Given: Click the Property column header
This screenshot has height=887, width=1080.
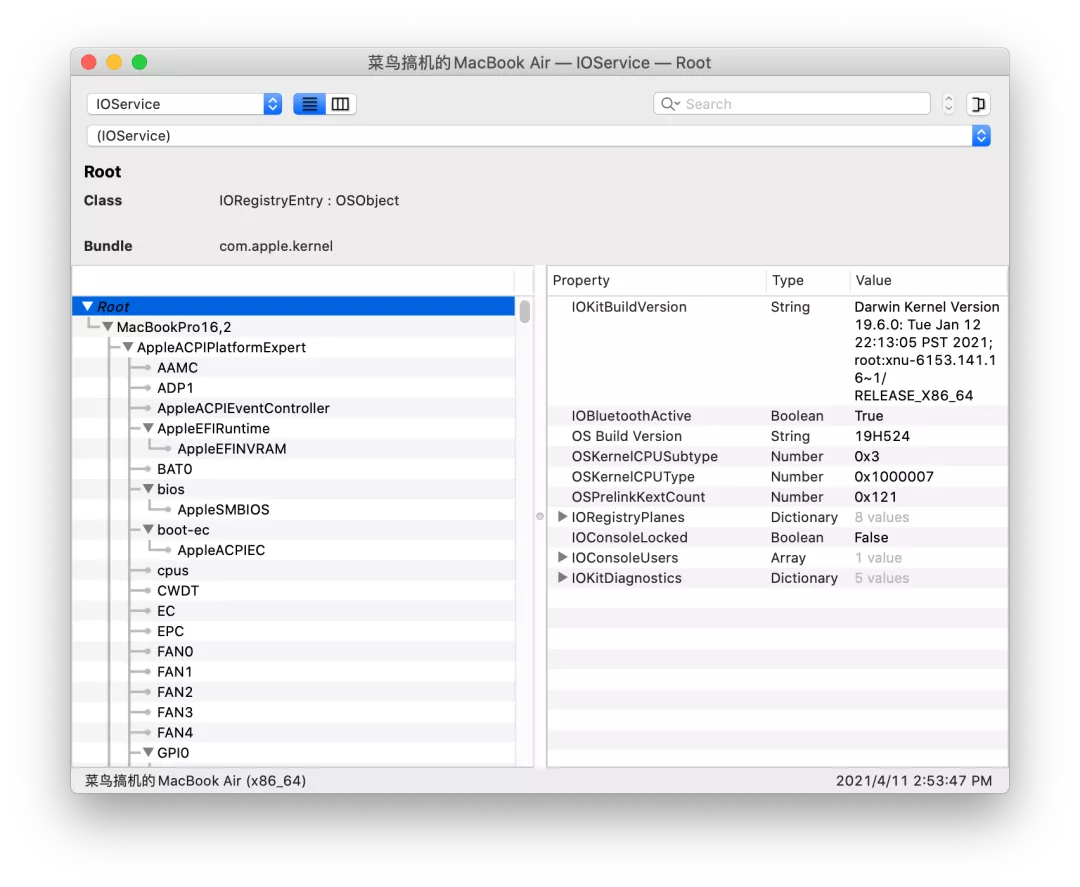Looking at the screenshot, I should tap(656, 280).
